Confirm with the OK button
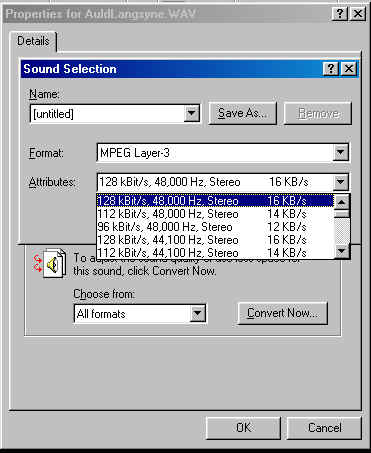Image resolution: width=371 pixels, height=453 pixels. point(243,428)
